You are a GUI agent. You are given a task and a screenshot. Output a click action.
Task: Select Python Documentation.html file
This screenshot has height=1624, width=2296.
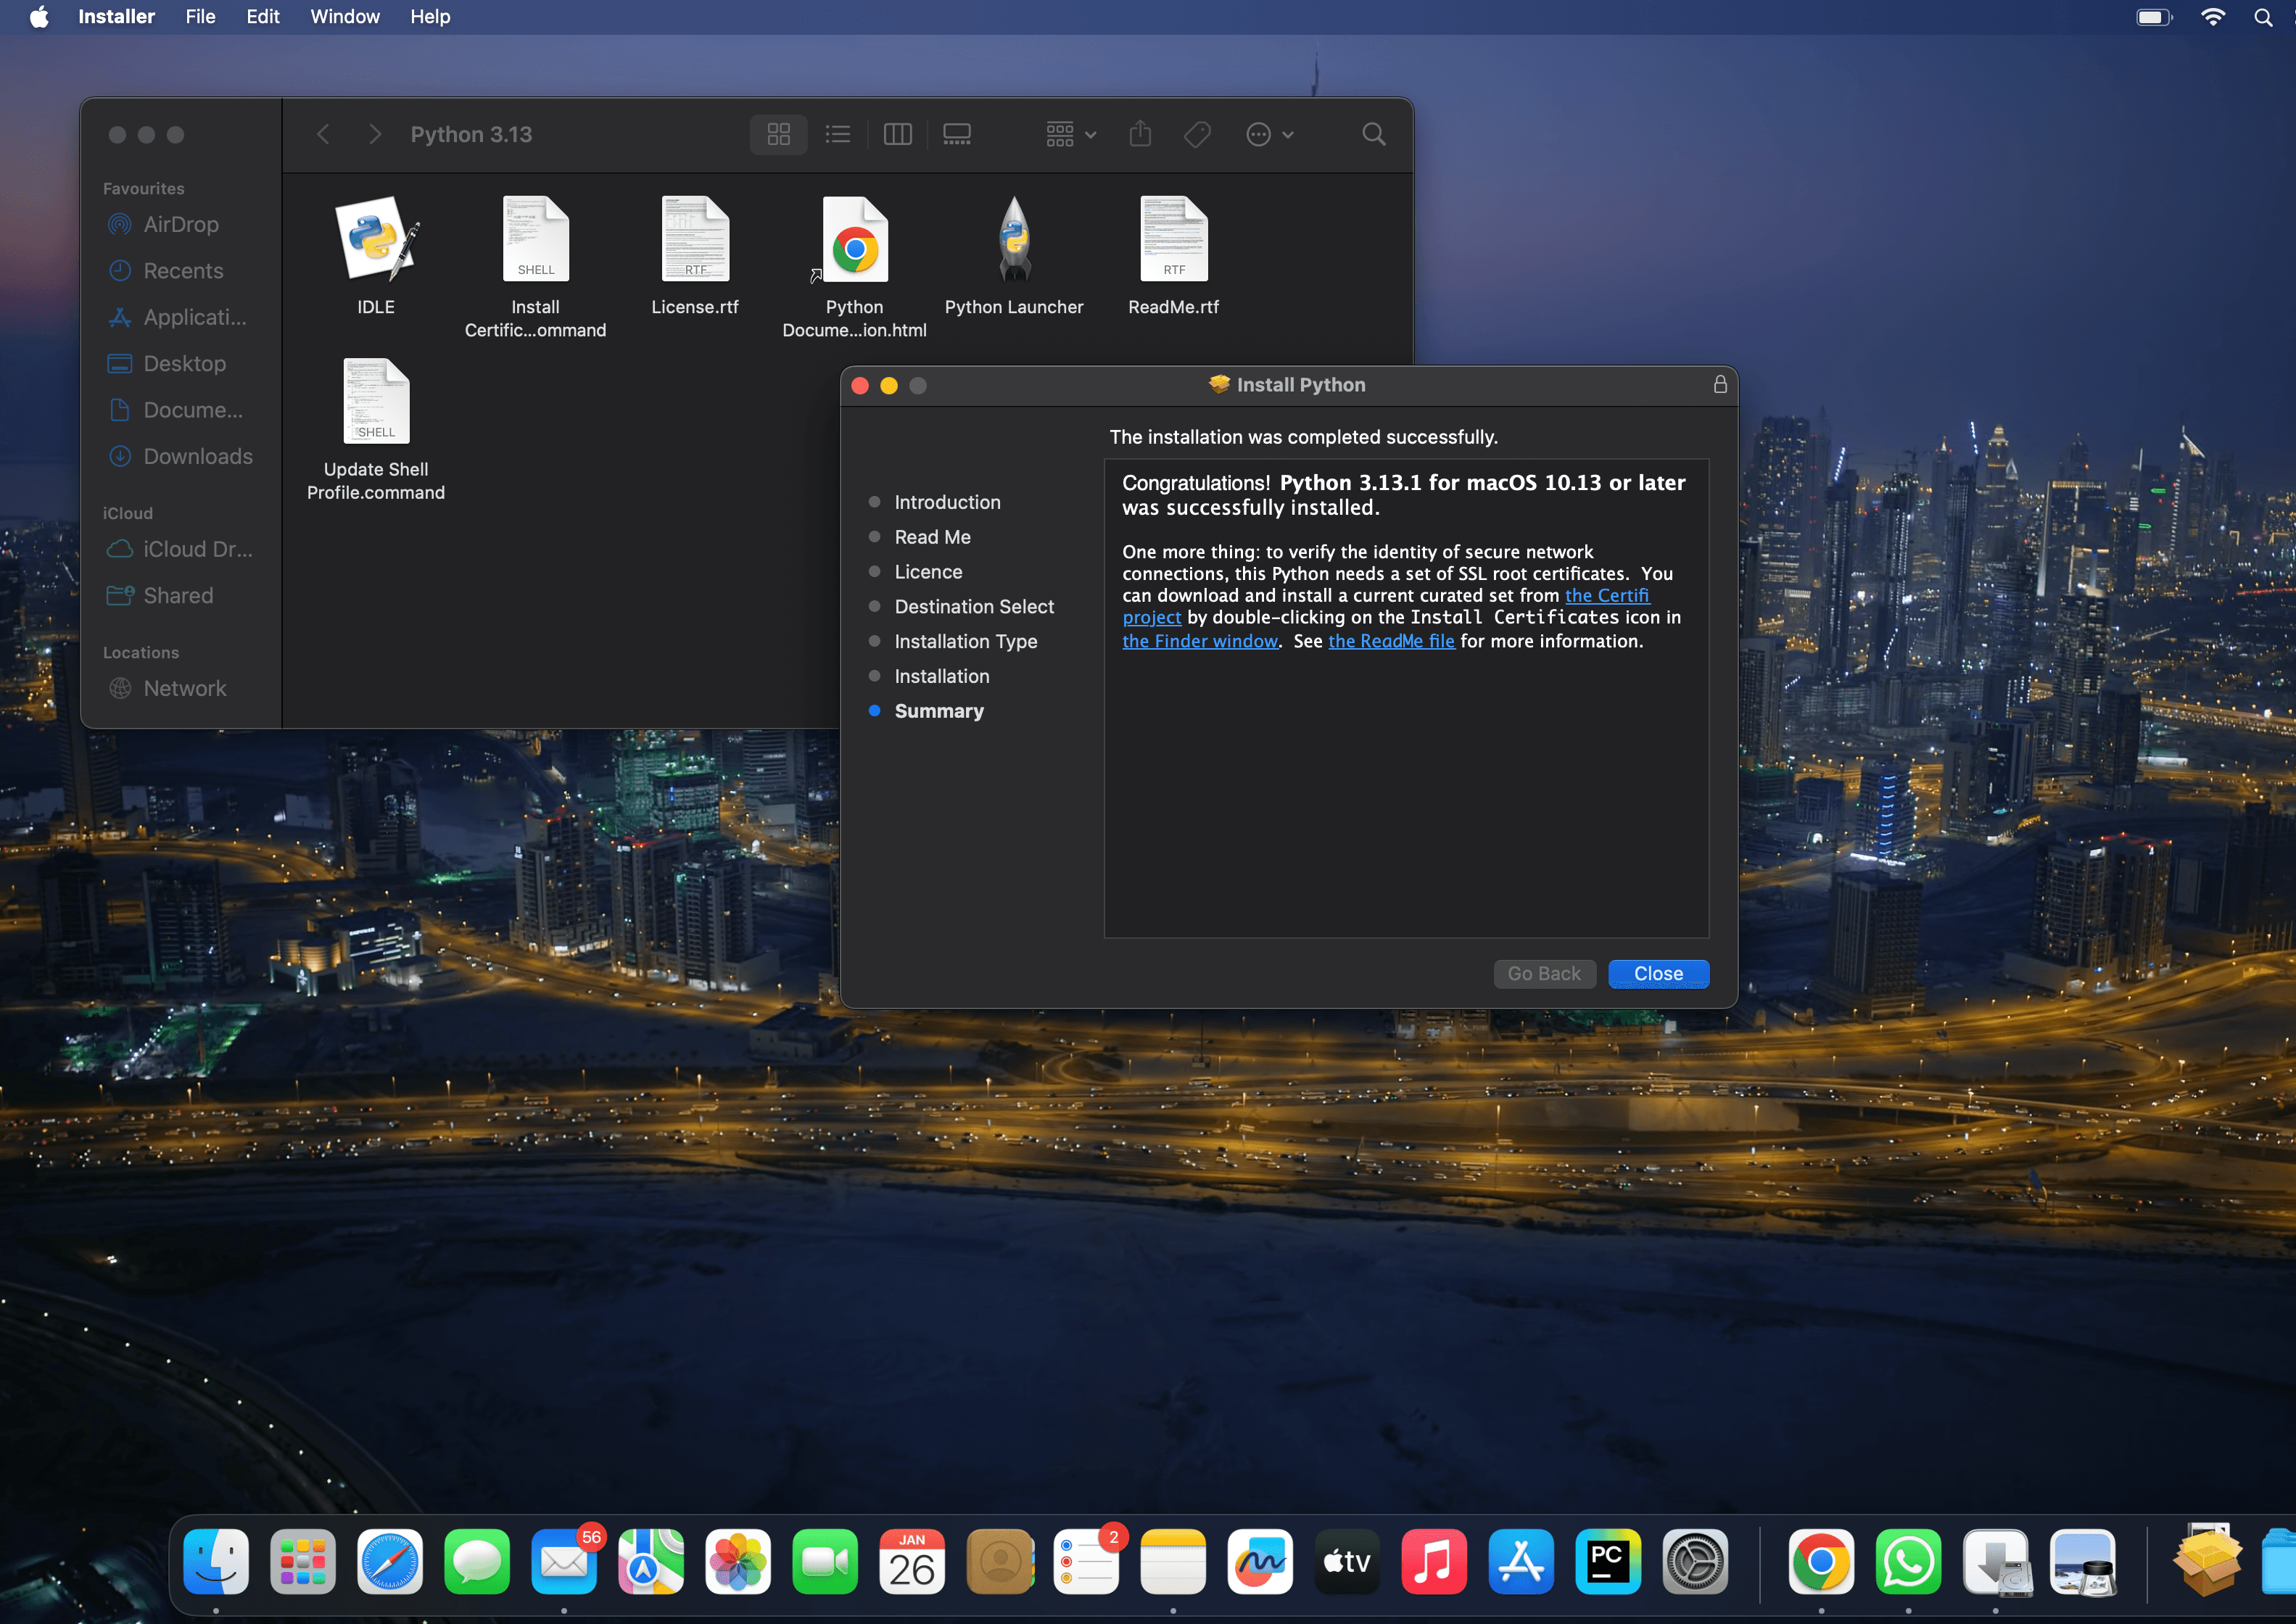tap(854, 240)
